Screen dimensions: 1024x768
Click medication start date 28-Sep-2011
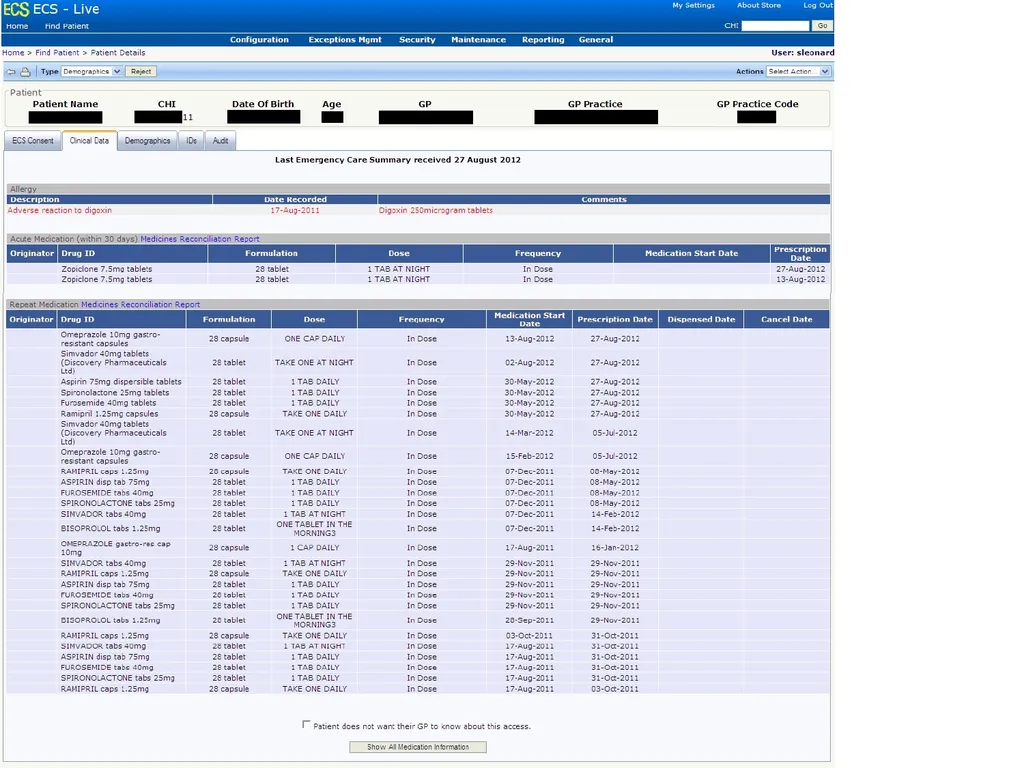[529, 620]
